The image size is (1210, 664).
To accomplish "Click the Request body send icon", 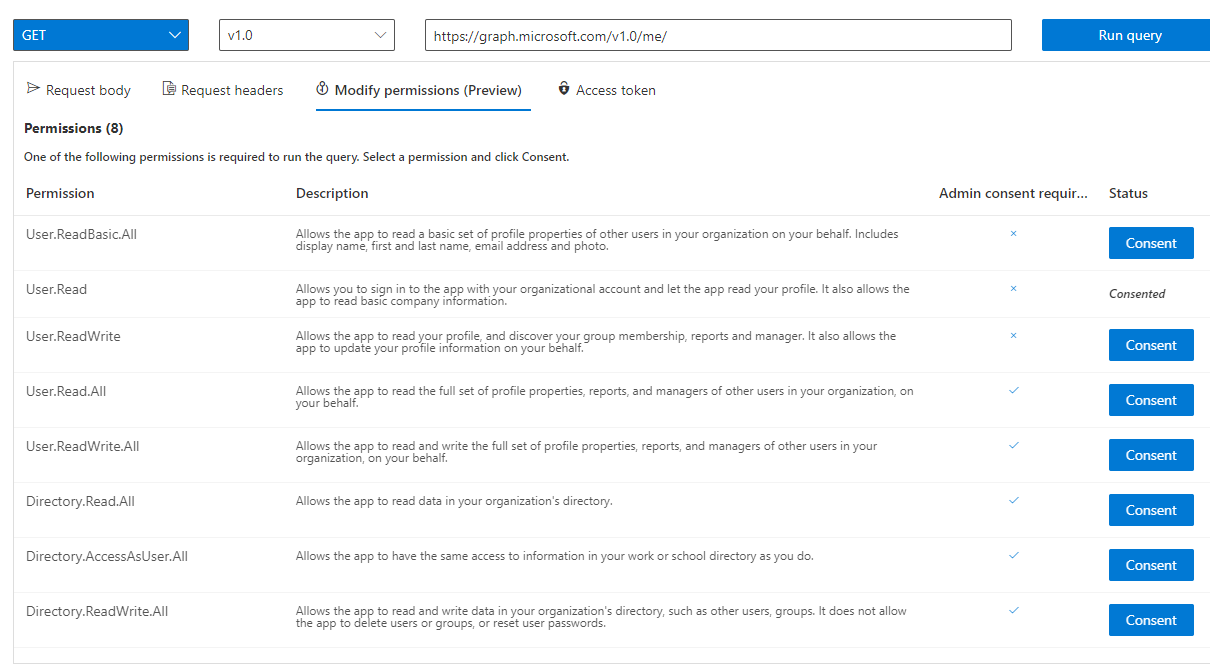I will [x=33, y=89].
